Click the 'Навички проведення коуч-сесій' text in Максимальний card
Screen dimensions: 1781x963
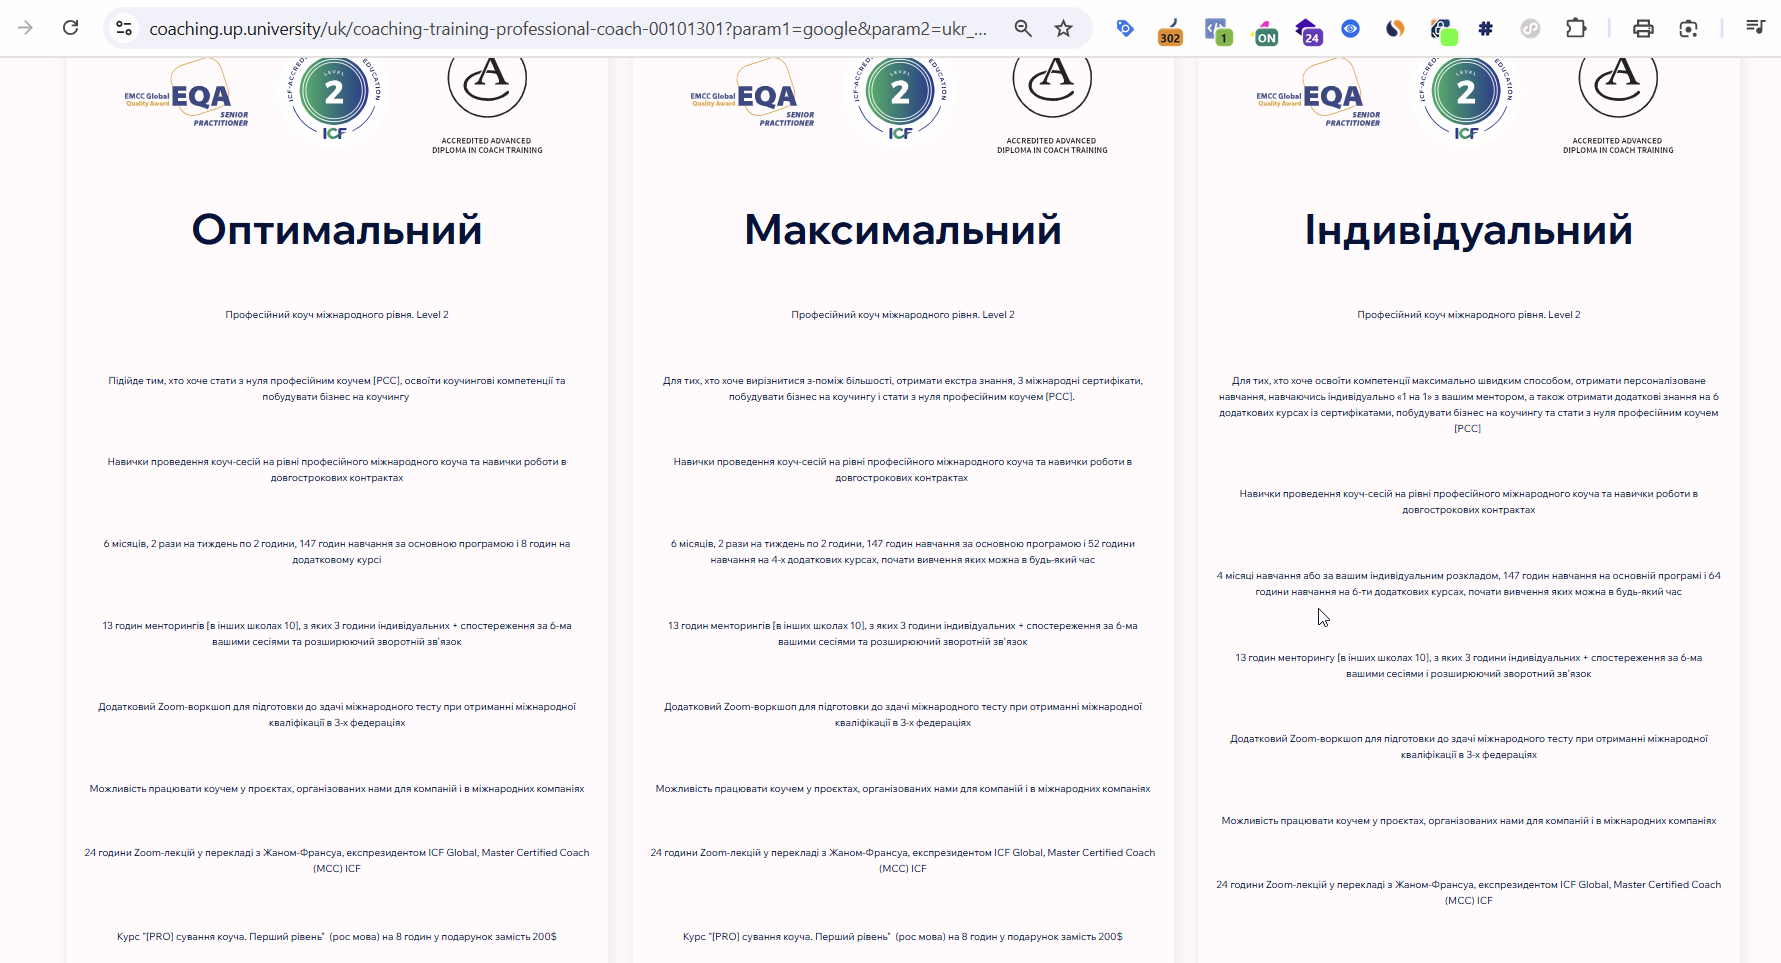pos(903,470)
